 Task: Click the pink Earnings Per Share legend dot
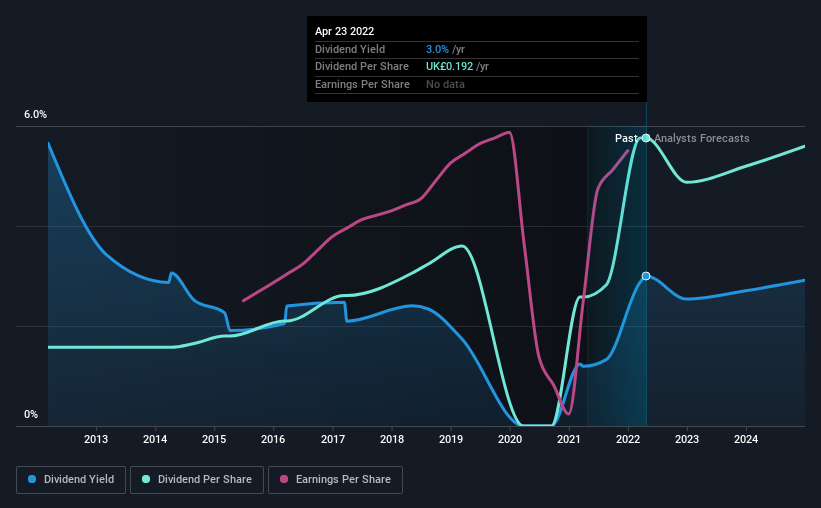coord(284,479)
